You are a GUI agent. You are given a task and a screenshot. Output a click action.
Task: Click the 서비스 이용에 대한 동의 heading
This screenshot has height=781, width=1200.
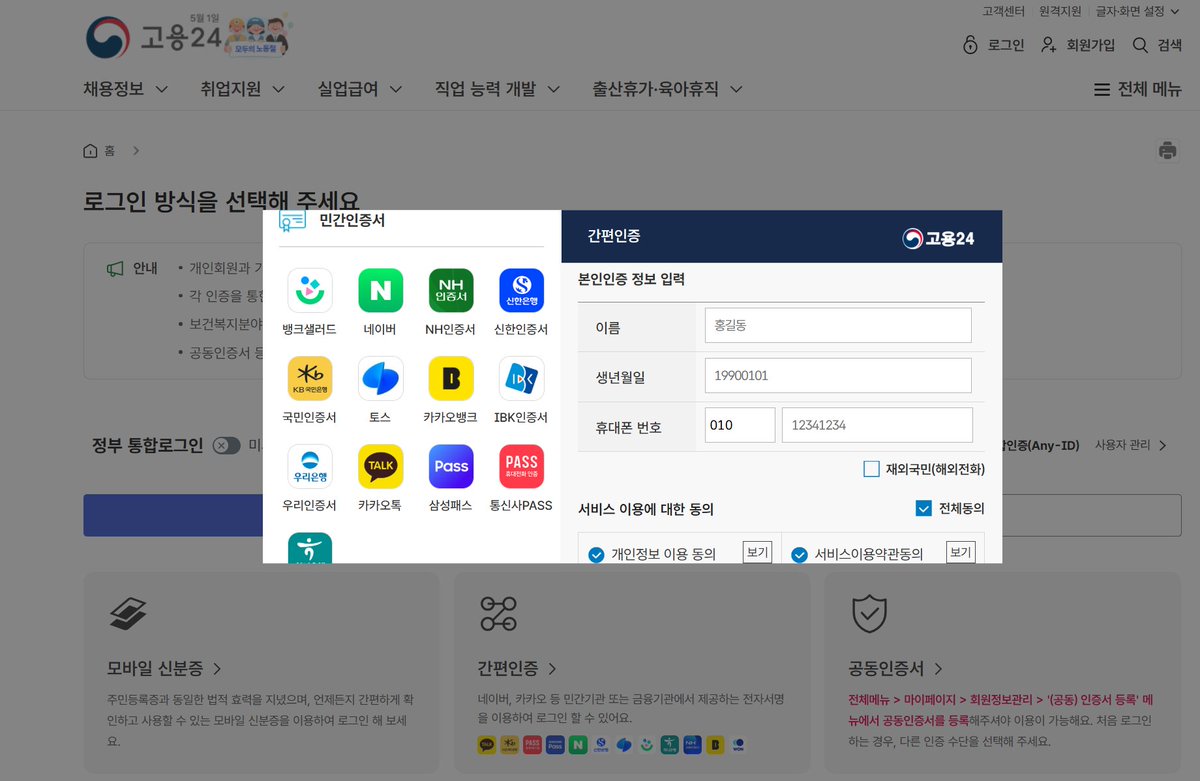(646, 509)
